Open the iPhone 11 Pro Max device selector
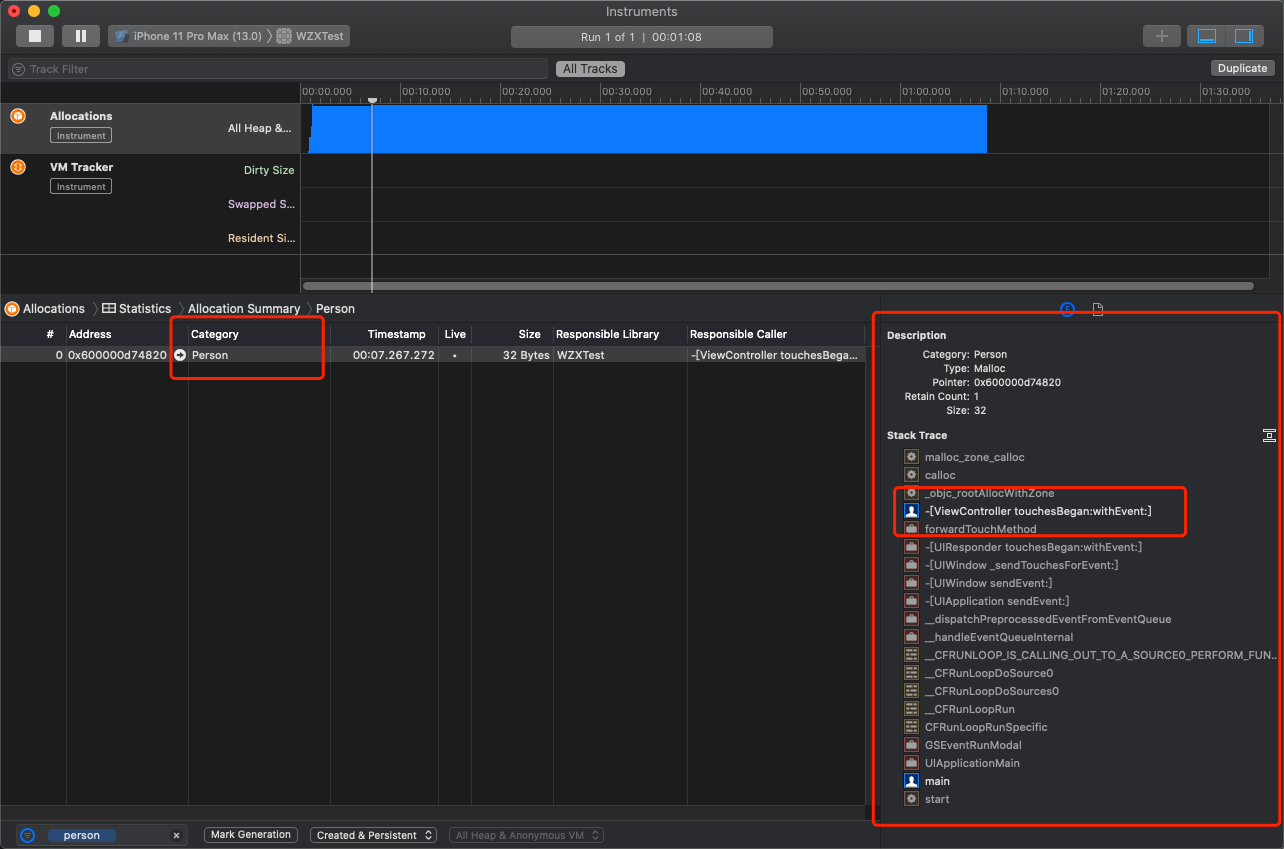 coord(188,36)
